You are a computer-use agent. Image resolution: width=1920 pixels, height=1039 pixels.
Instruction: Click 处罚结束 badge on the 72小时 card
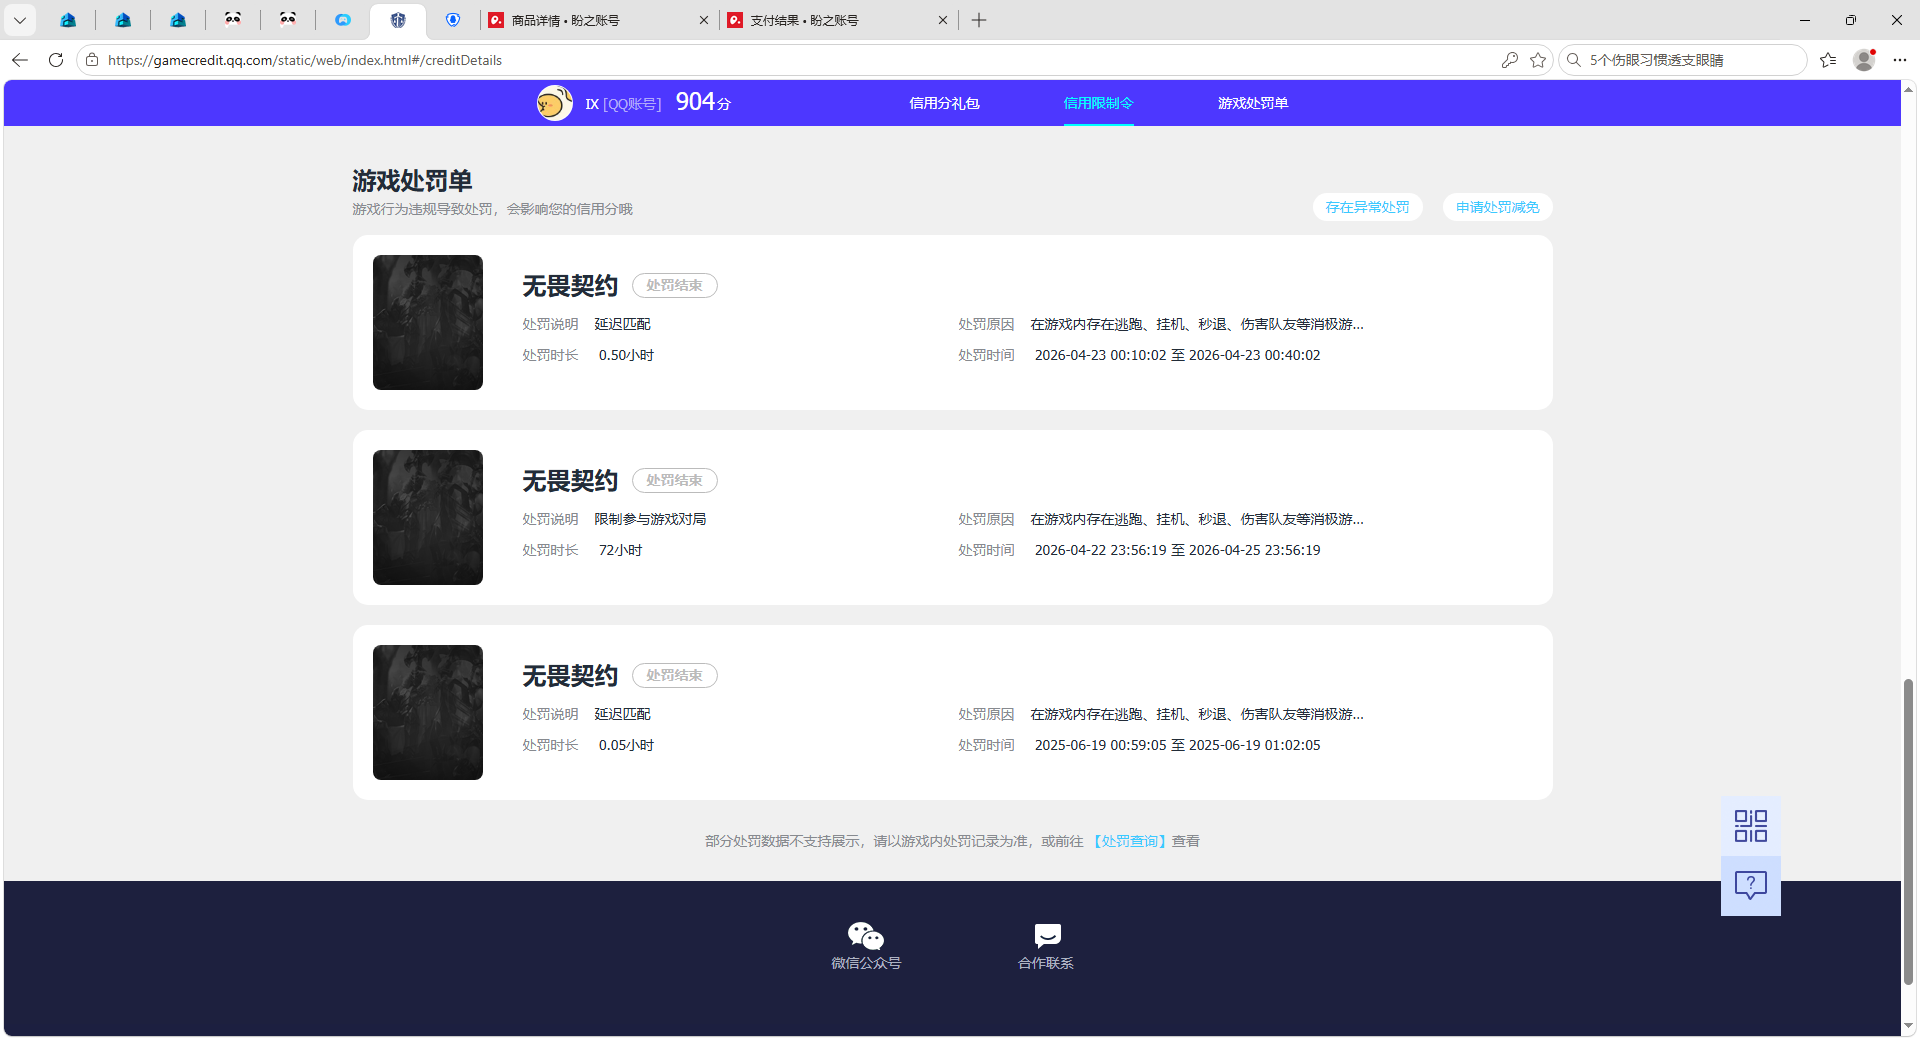click(x=675, y=480)
